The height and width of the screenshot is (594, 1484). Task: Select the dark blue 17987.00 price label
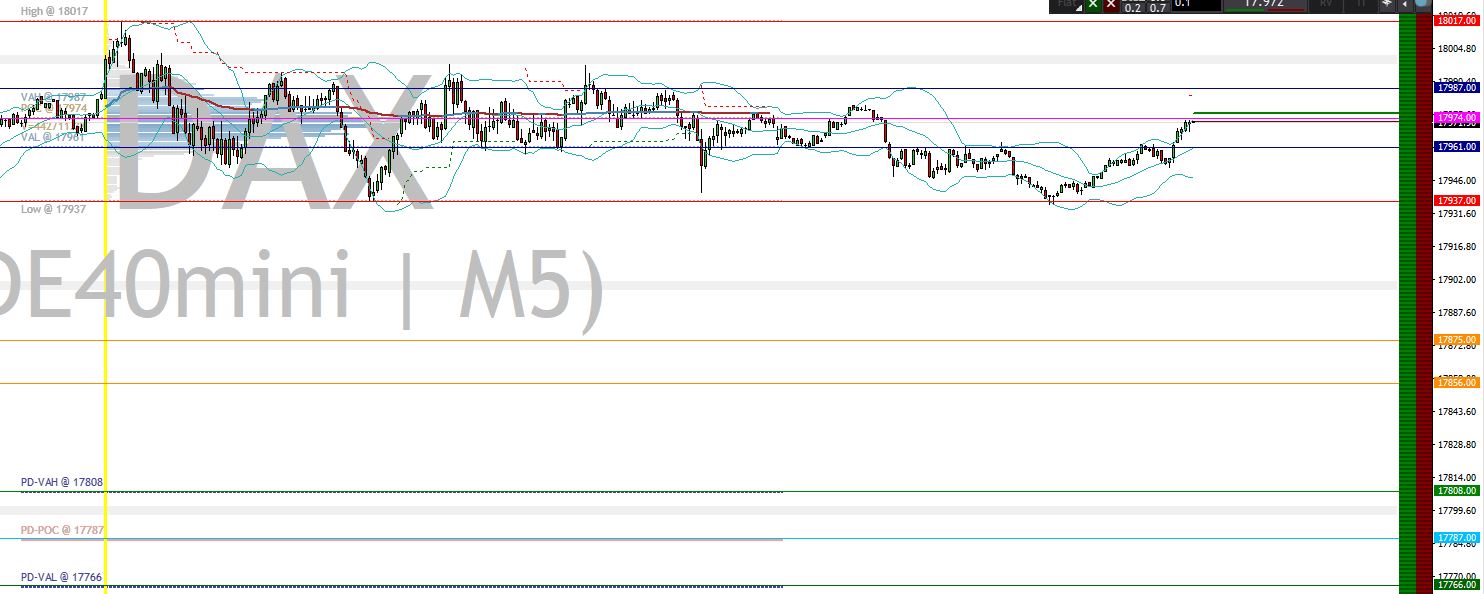click(x=1456, y=88)
